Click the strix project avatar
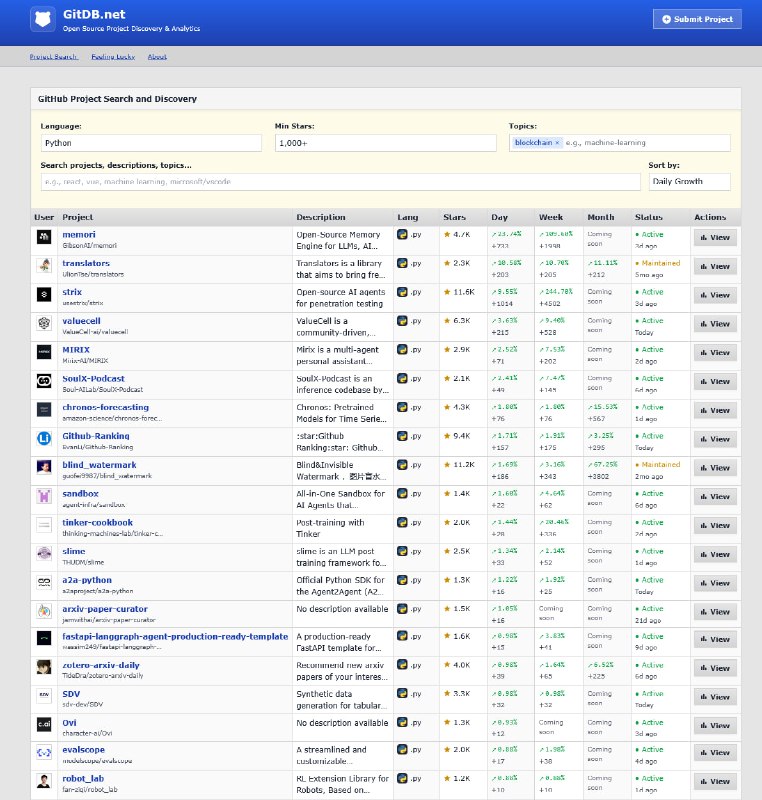 (x=44, y=294)
